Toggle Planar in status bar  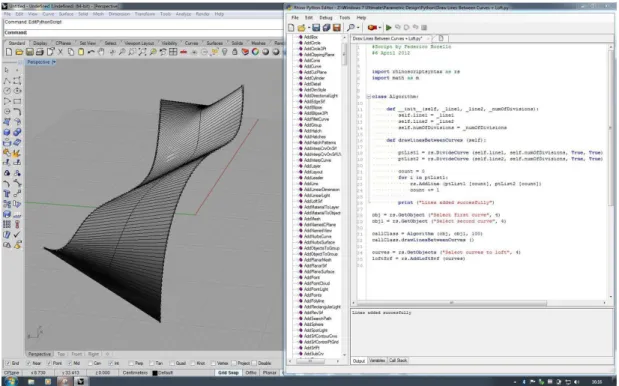[x=270, y=373]
